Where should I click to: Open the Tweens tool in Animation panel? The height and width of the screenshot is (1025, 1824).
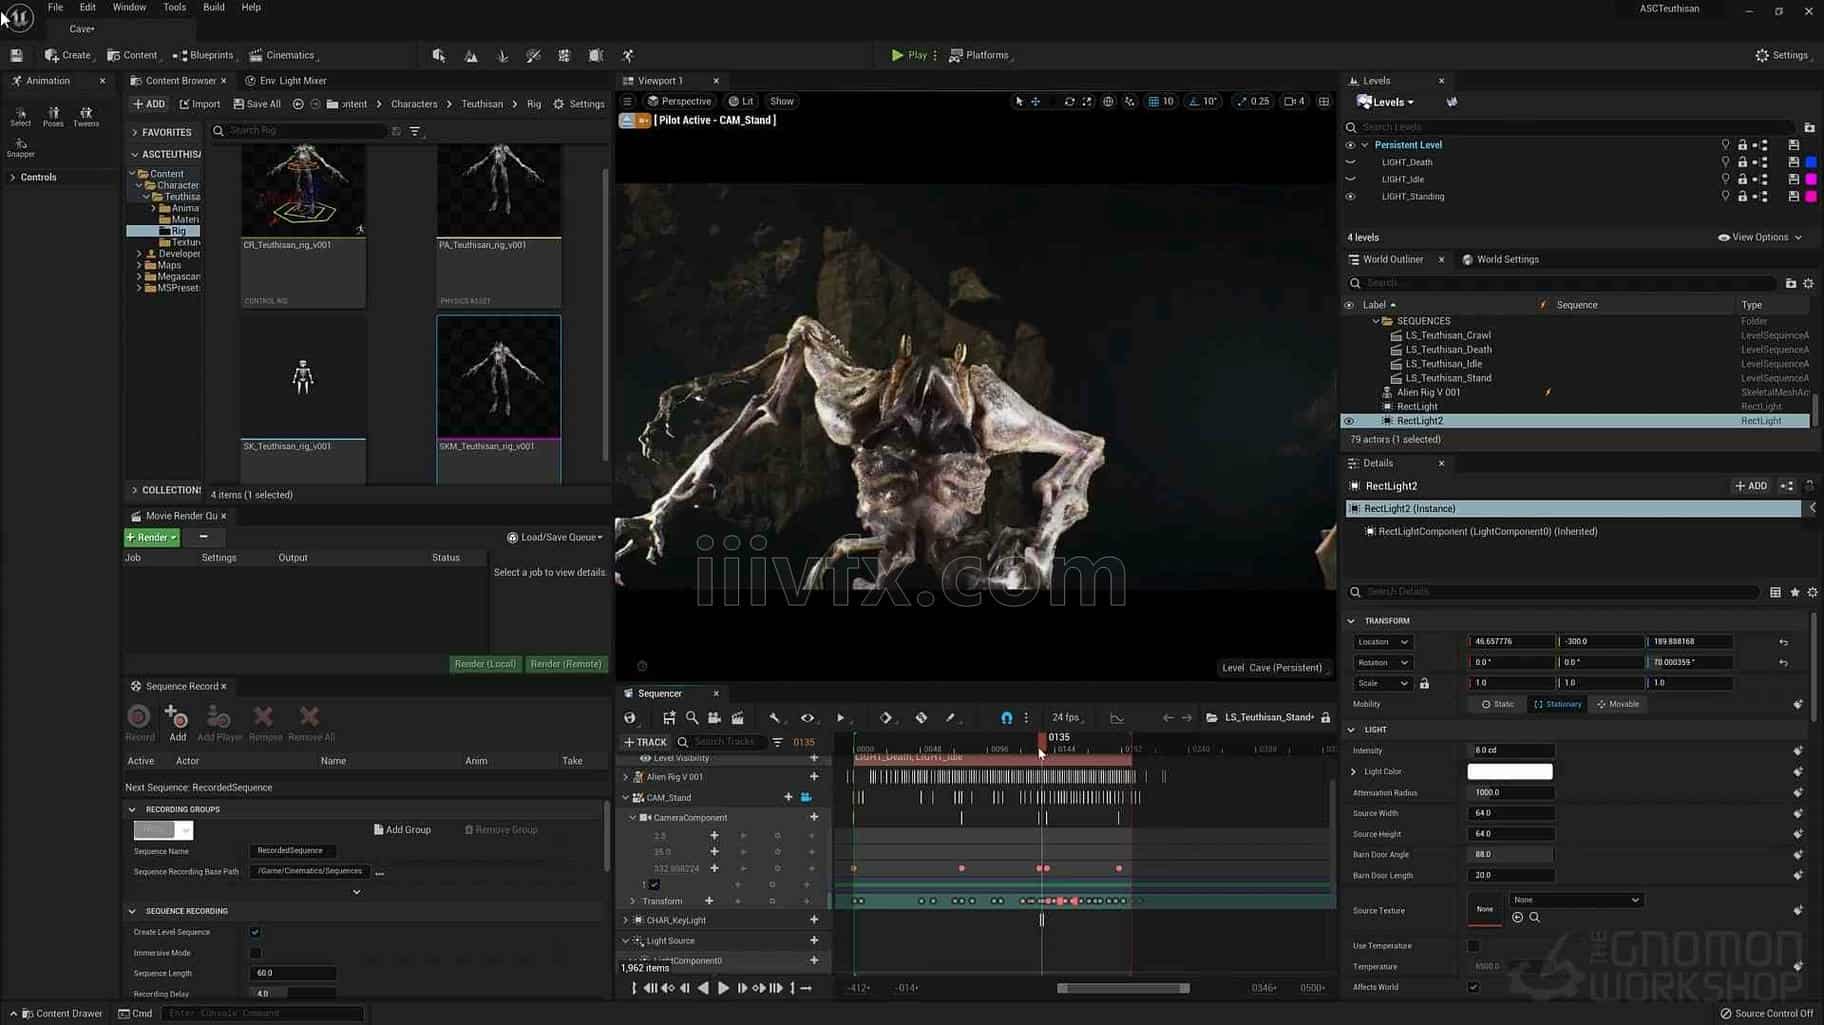pos(86,117)
